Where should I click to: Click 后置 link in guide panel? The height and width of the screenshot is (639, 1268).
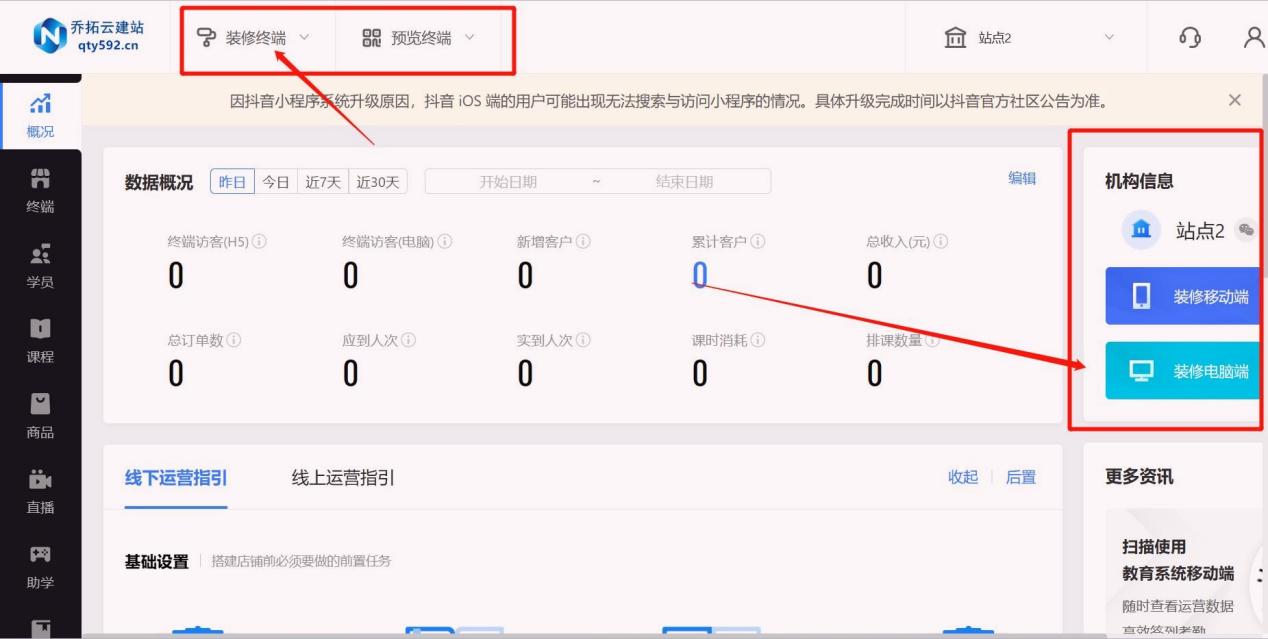[x=1021, y=477]
